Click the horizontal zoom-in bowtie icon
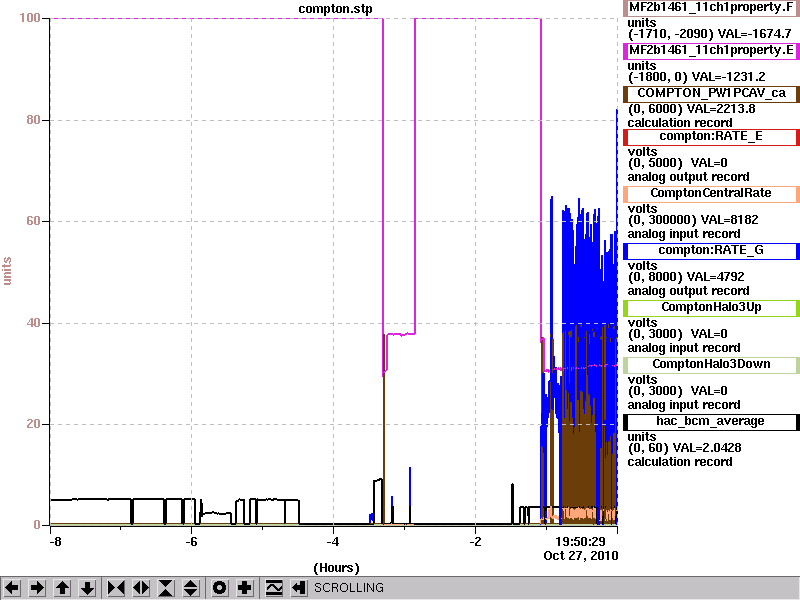The width and height of the screenshot is (800, 600). click(116, 588)
